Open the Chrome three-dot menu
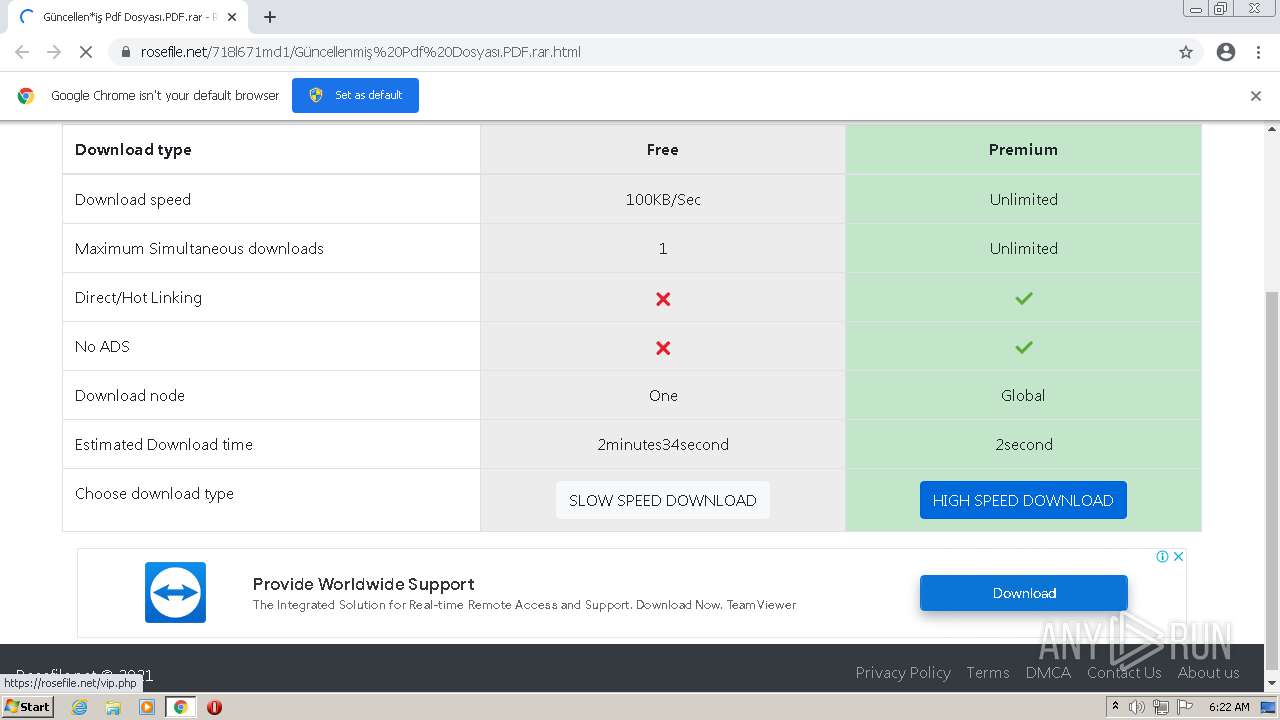Viewport: 1280px width, 720px height. tap(1259, 52)
